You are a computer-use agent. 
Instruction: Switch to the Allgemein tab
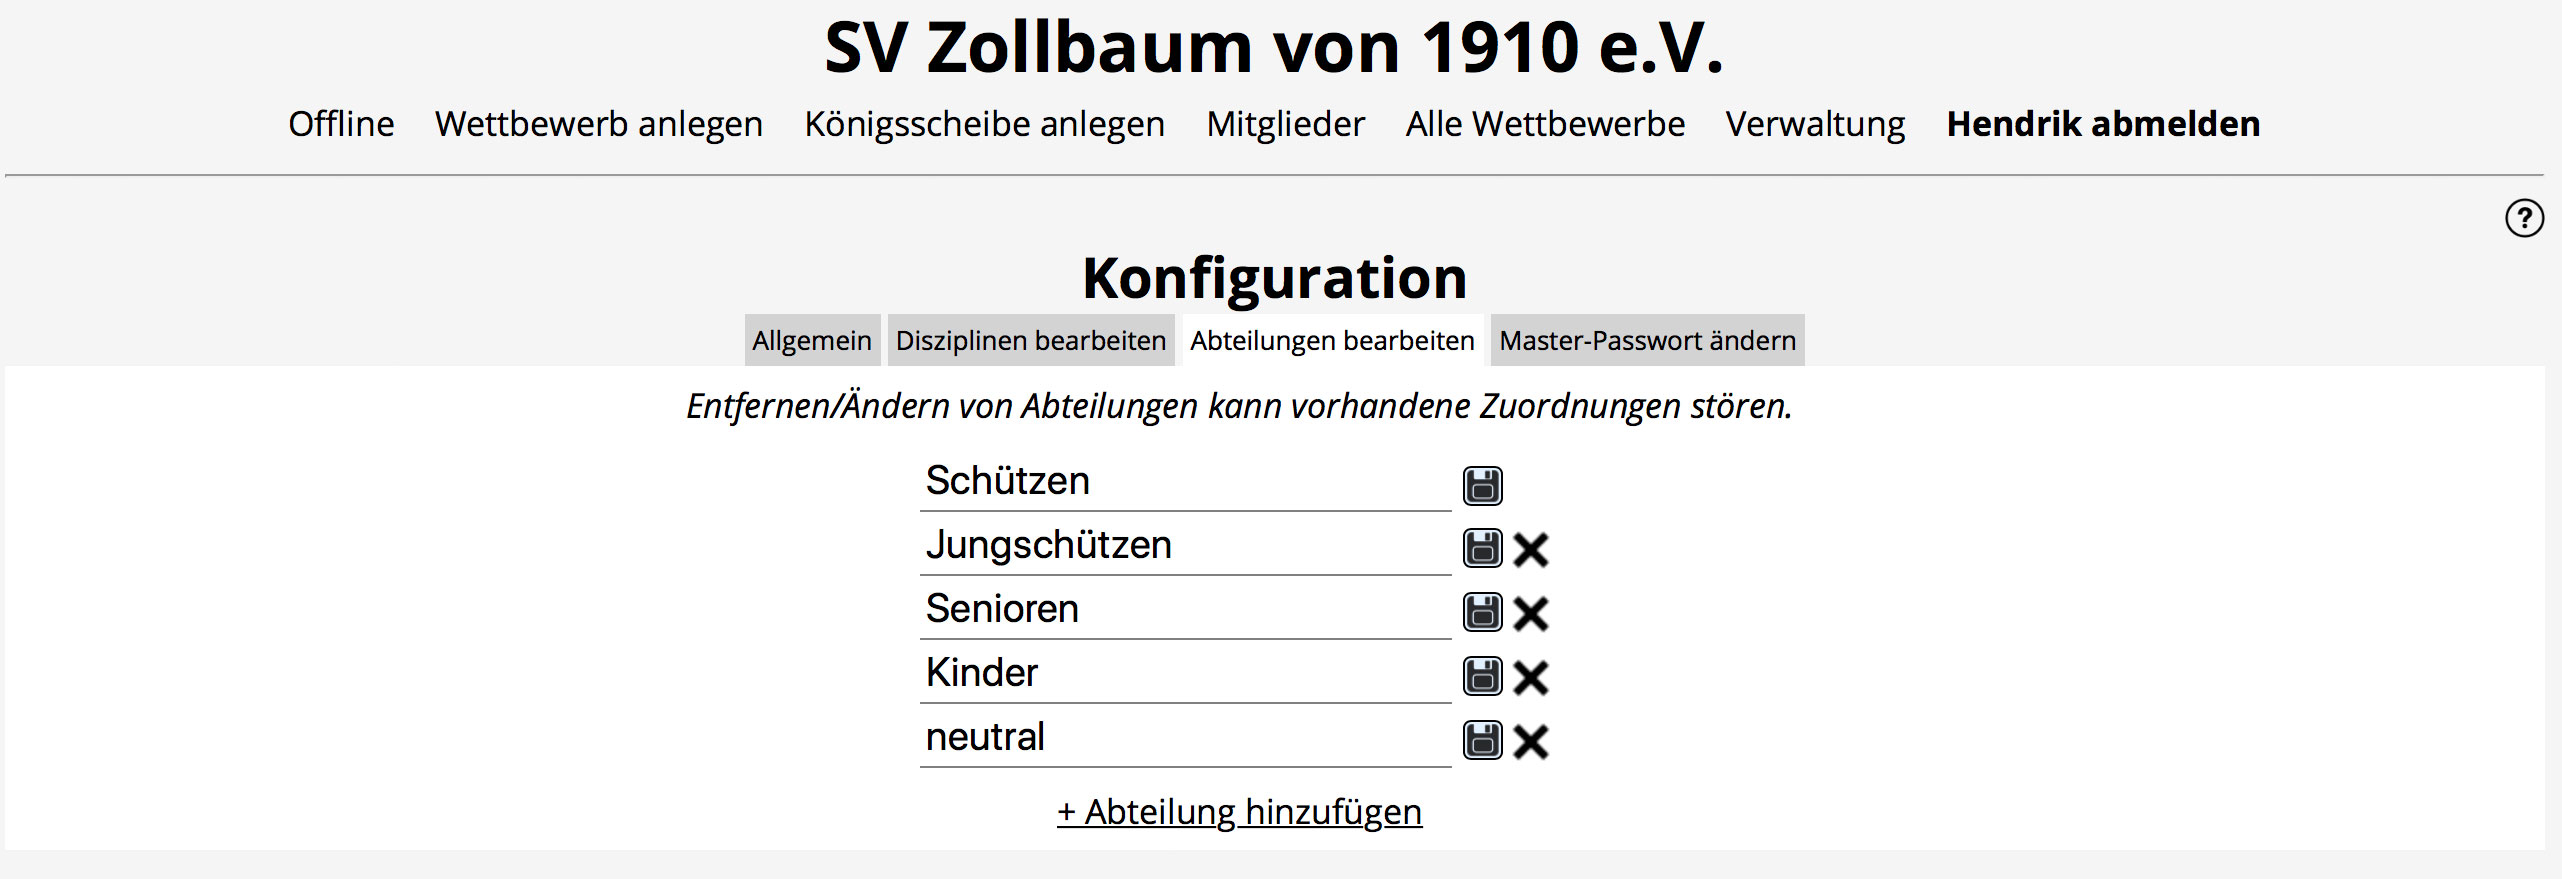click(811, 341)
